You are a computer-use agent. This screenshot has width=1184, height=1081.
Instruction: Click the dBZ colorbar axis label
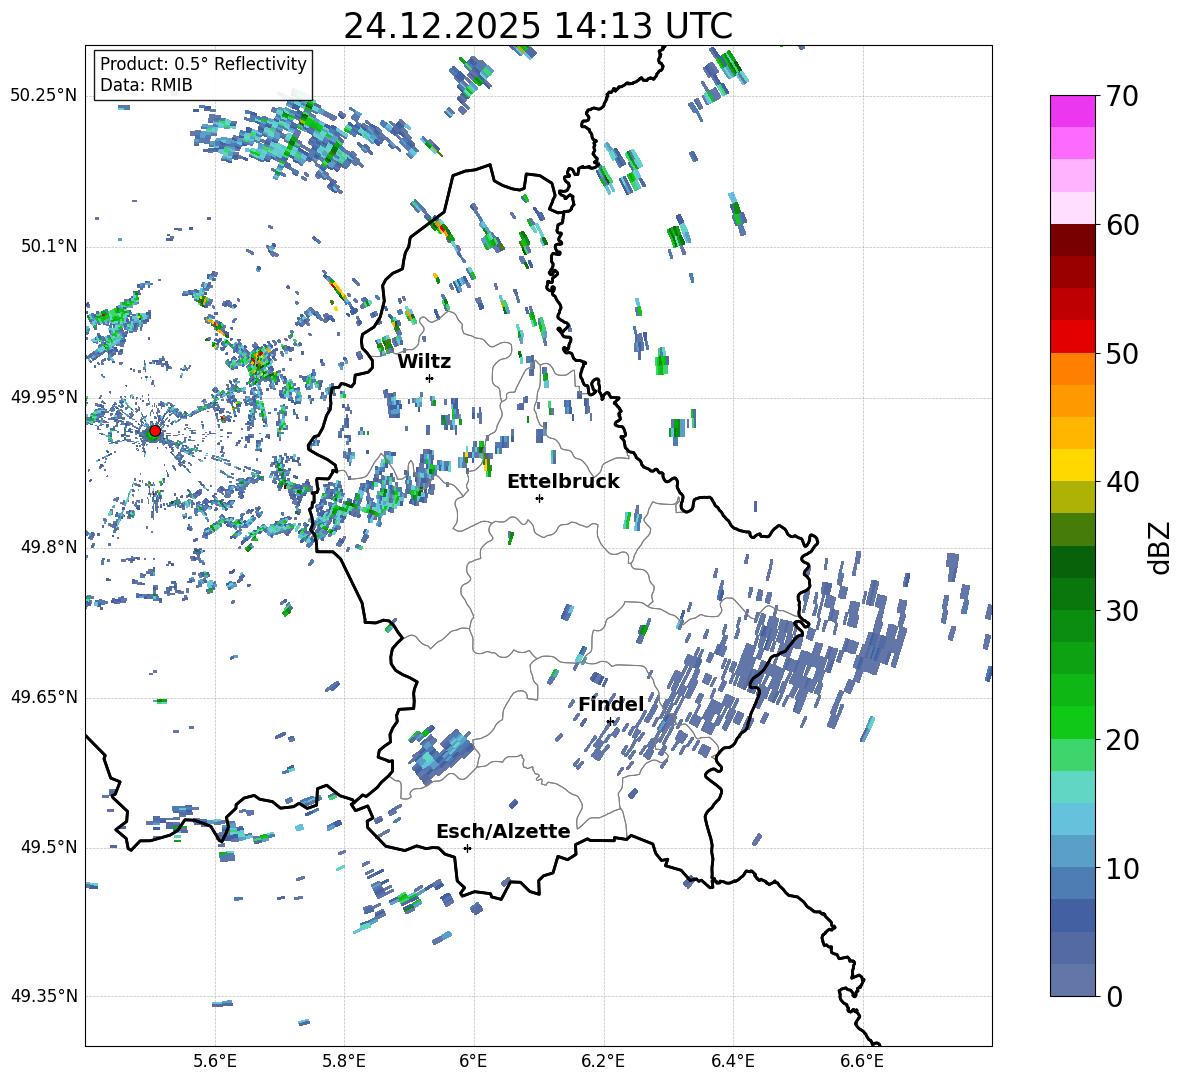[x=1159, y=547]
